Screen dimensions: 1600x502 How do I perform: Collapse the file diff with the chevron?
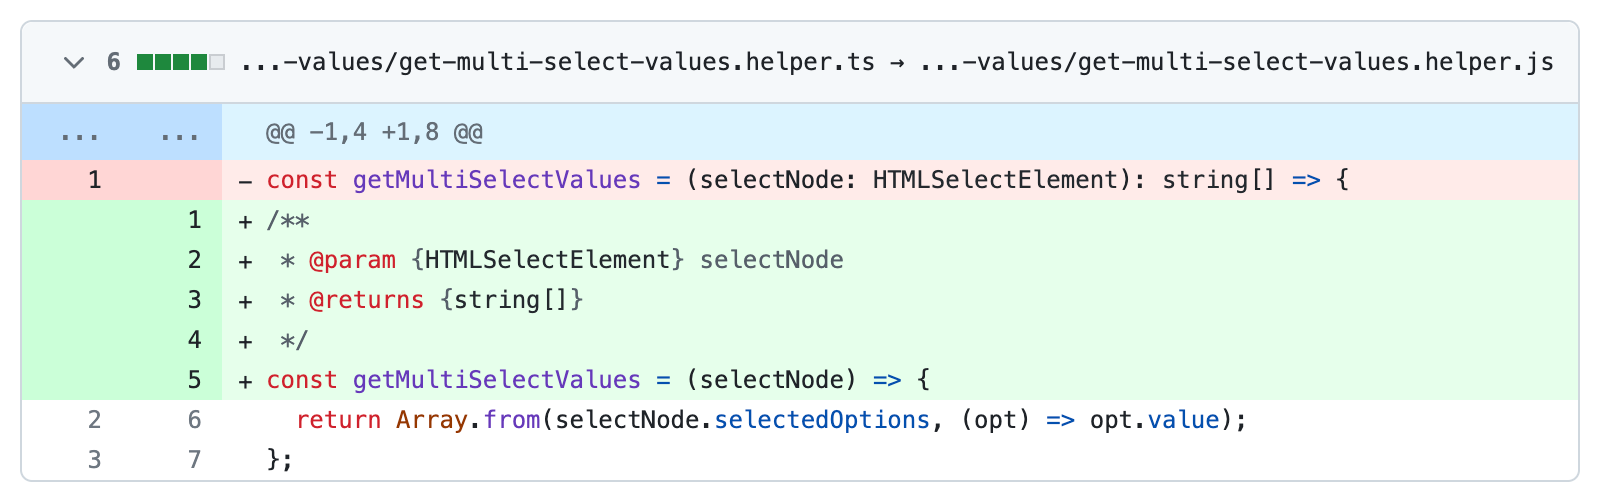click(x=73, y=63)
